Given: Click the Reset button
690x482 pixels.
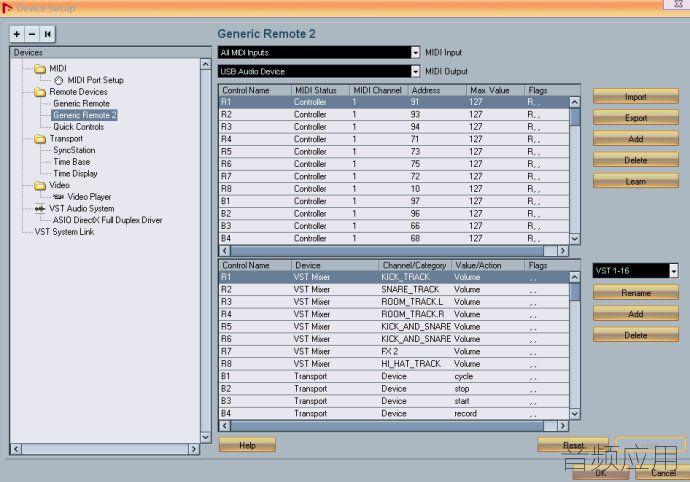Looking at the screenshot, I should pyautogui.click(x=573, y=445).
